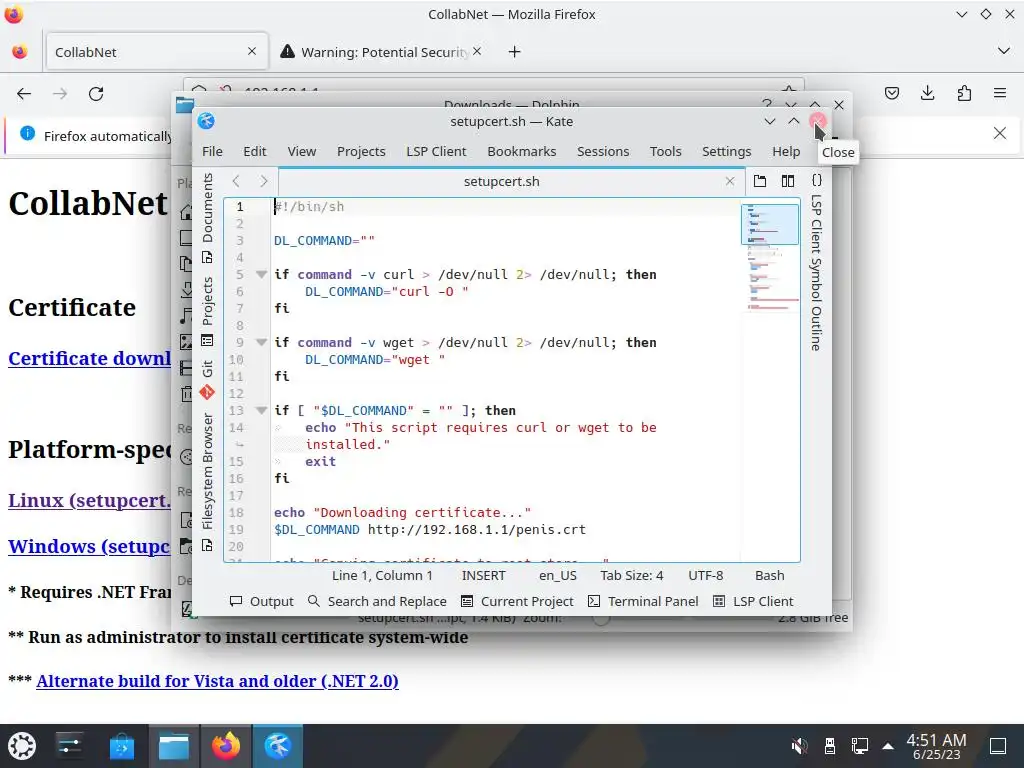Click the DL_COMMAND="" line in editor
This screenshot has width=1024, height=768.
pyautogui.click(x=324, y=241)
